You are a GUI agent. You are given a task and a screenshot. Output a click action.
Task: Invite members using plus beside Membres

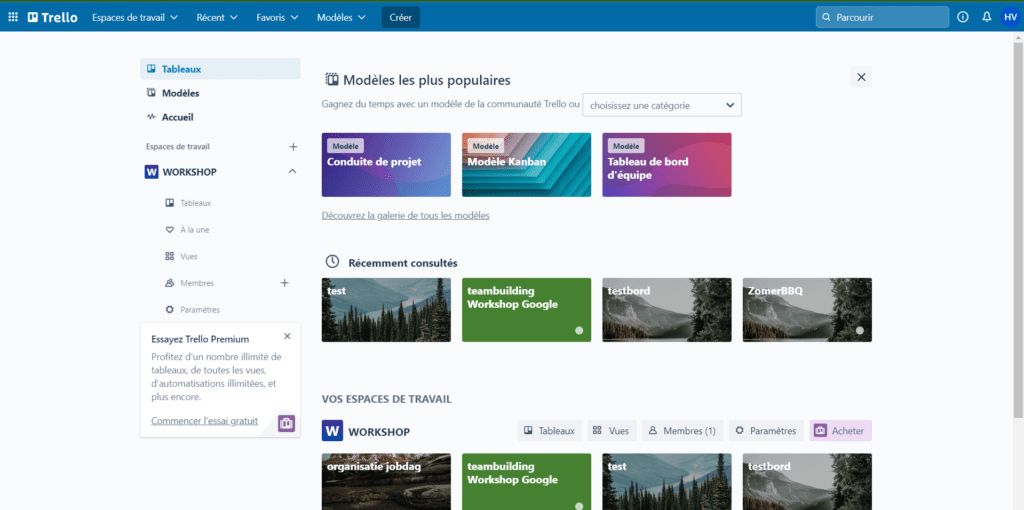(x=284, y=283)
